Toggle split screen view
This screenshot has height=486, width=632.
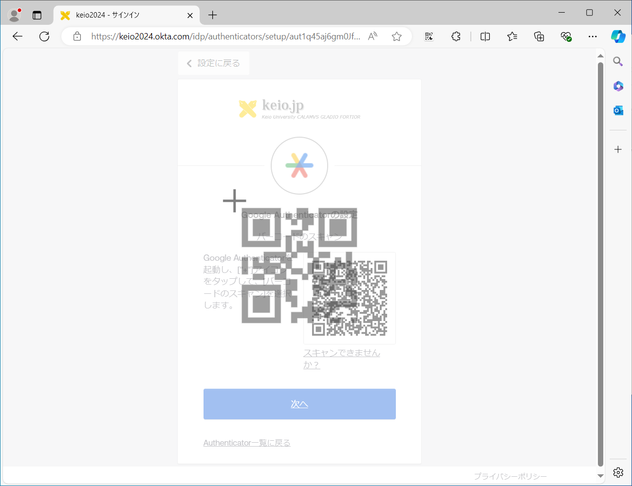(484, 36)
